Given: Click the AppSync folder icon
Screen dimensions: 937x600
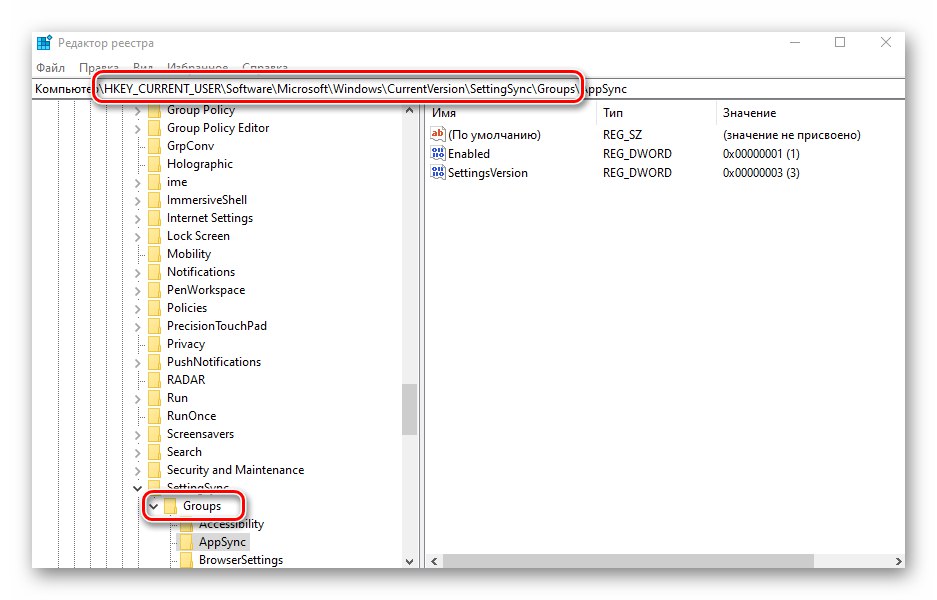Looking at the screenshot, I should 186,542.
